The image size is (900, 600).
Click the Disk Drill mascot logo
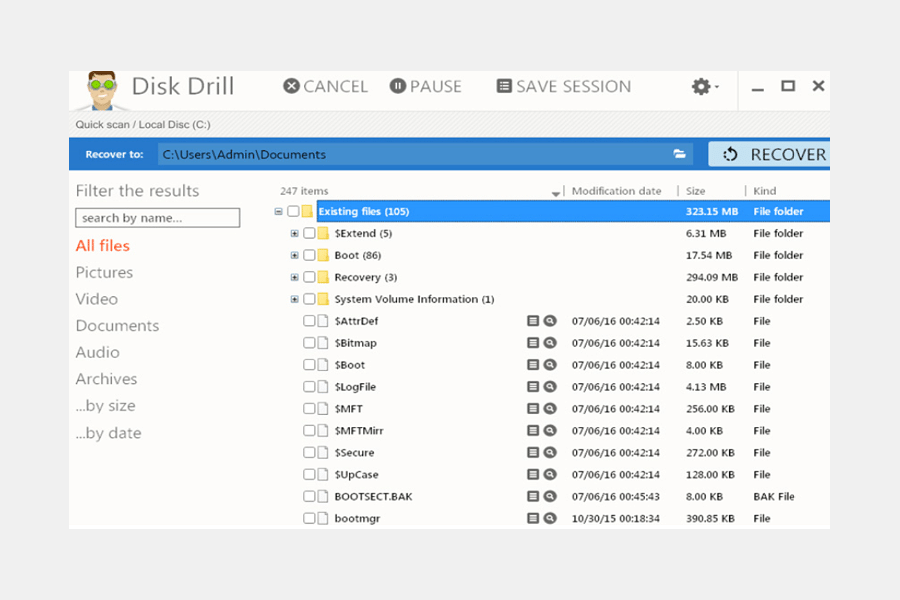pos(102,90)
